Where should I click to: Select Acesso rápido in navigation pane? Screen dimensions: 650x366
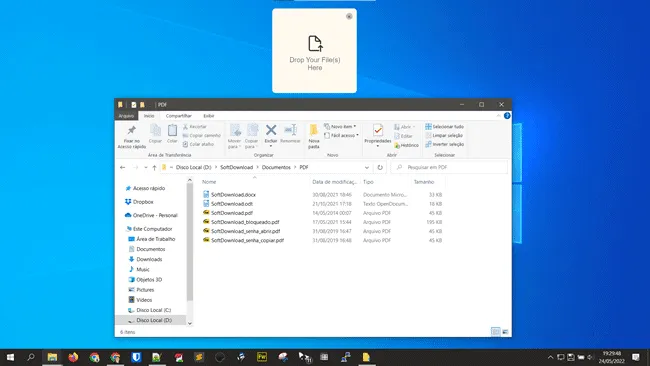pyautogui.click(x=149, y=188)
